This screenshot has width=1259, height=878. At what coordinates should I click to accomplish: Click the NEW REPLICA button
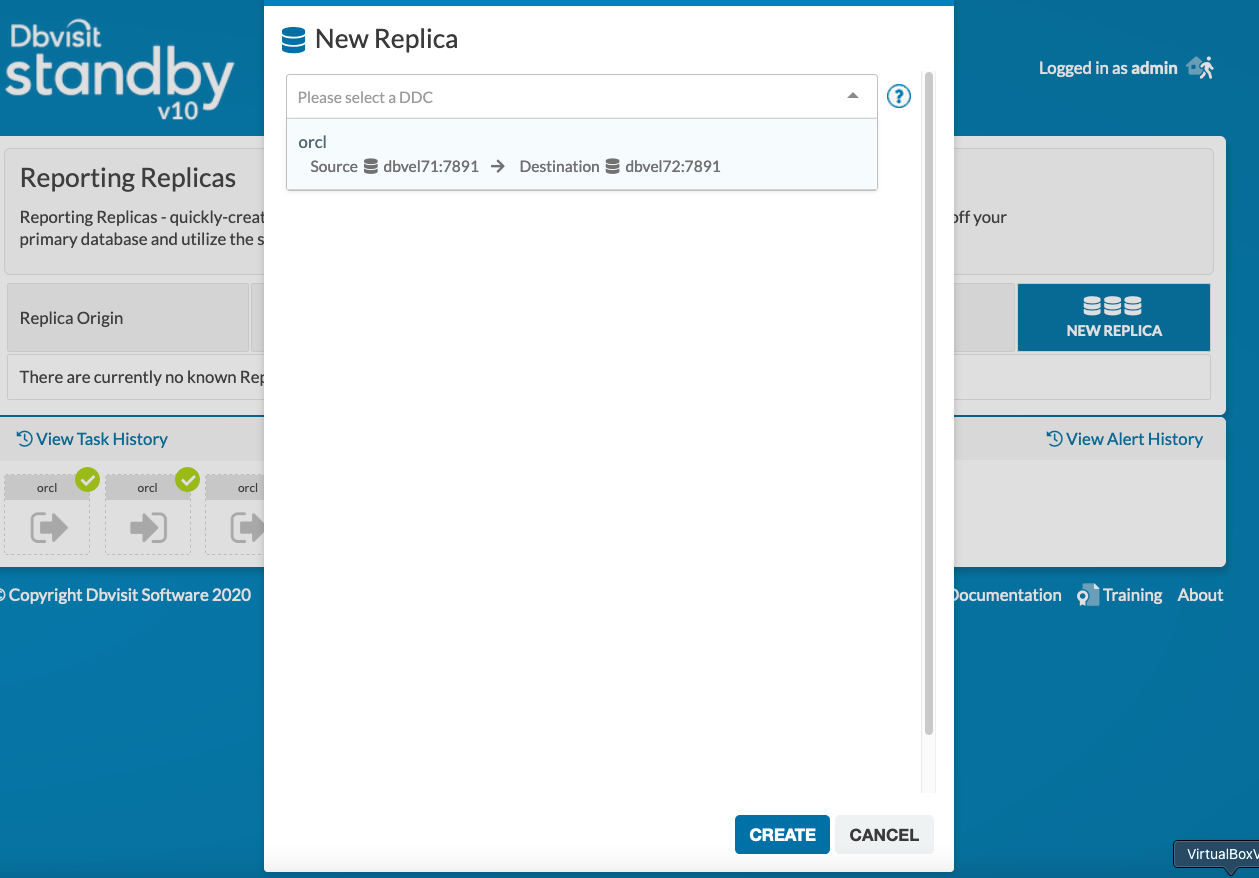click(x=1114, y=317)
